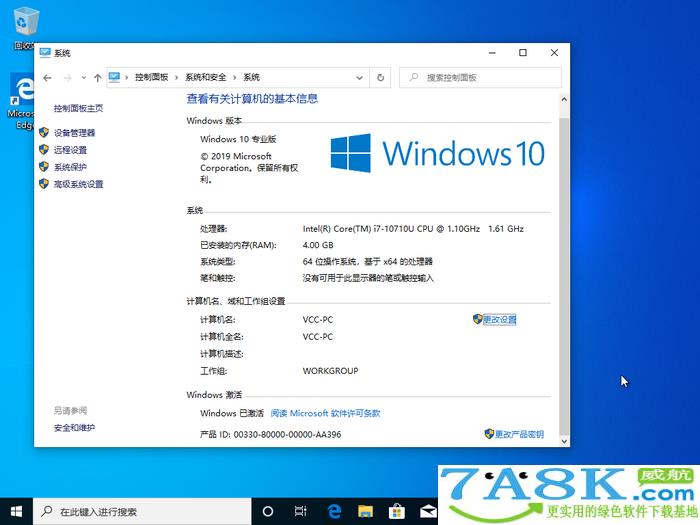Click the Back arrow in navigation bar

point(47,78)
